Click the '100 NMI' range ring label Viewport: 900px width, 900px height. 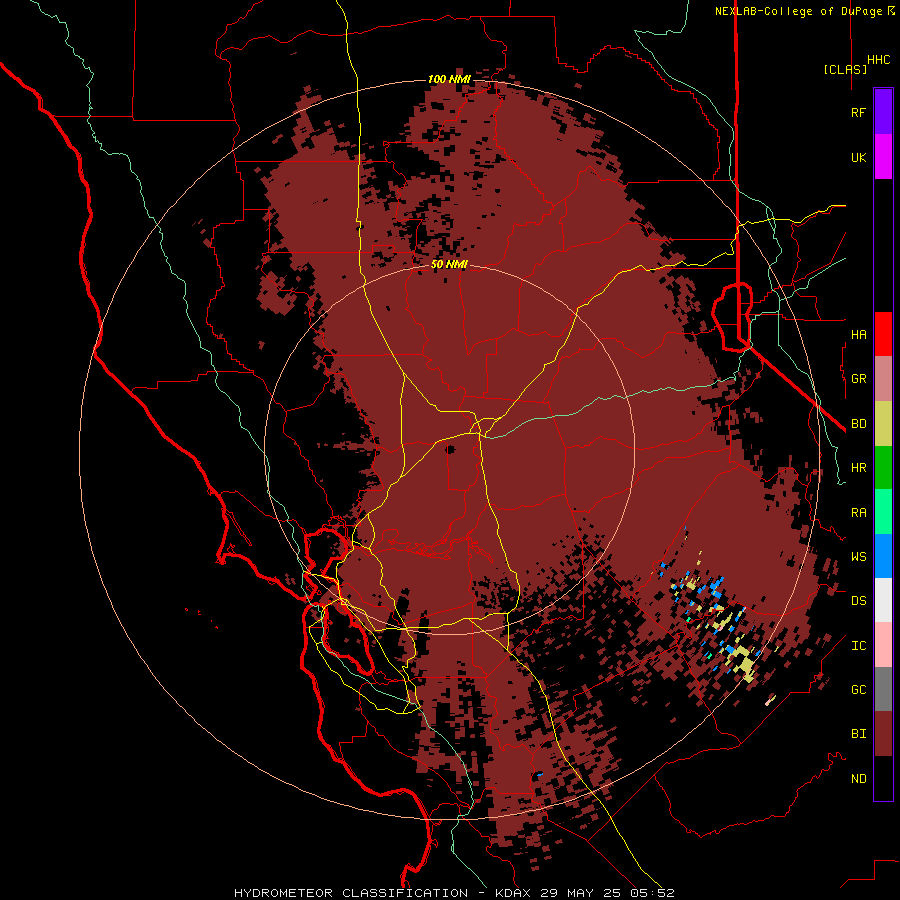pyautogui.click(x=449, y=79)
